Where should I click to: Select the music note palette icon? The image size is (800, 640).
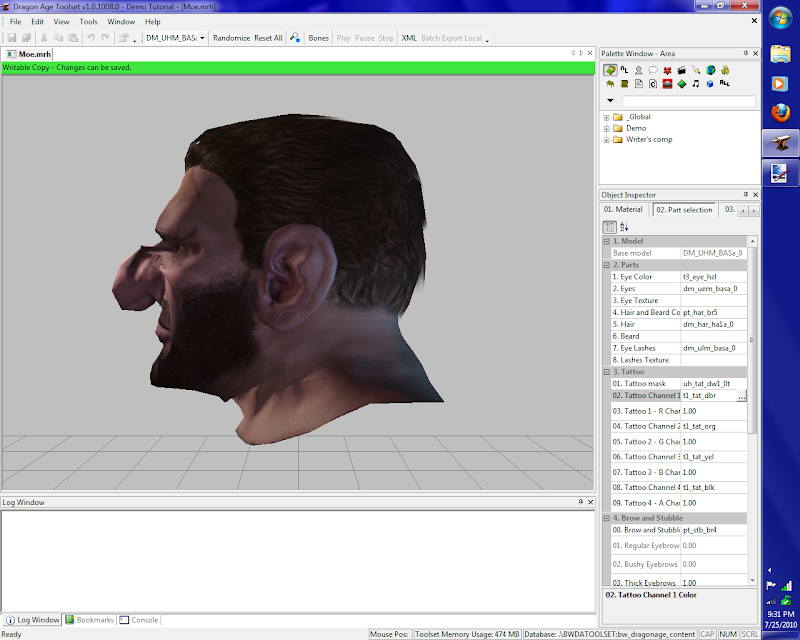(696, 84)
